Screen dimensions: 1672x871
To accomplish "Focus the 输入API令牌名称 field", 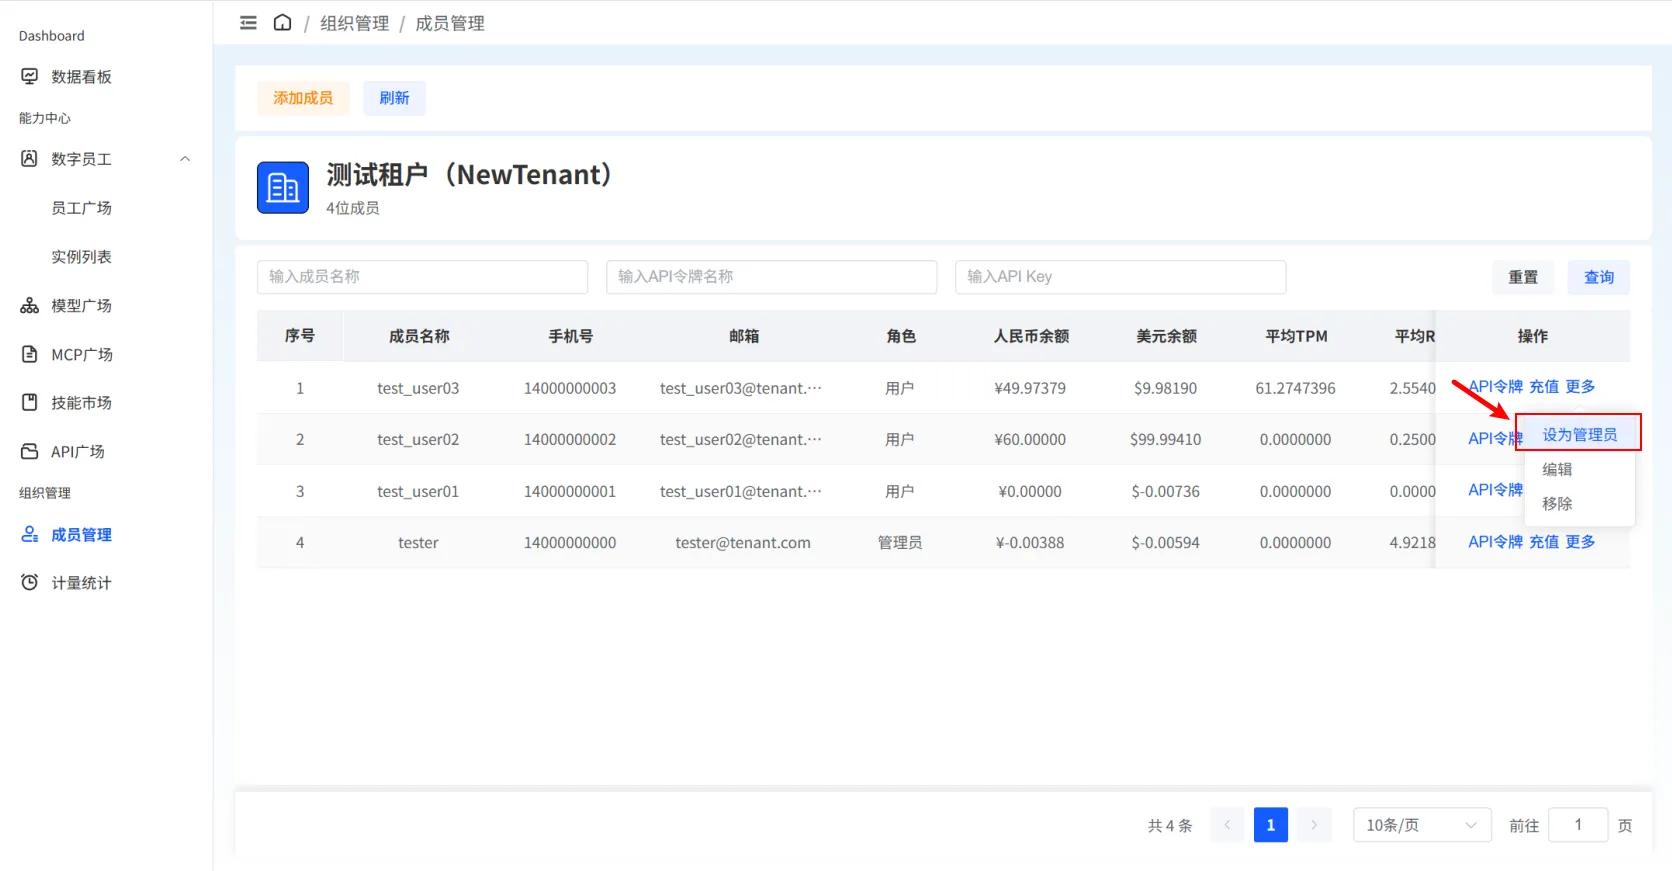I will [x=771, y=277].
